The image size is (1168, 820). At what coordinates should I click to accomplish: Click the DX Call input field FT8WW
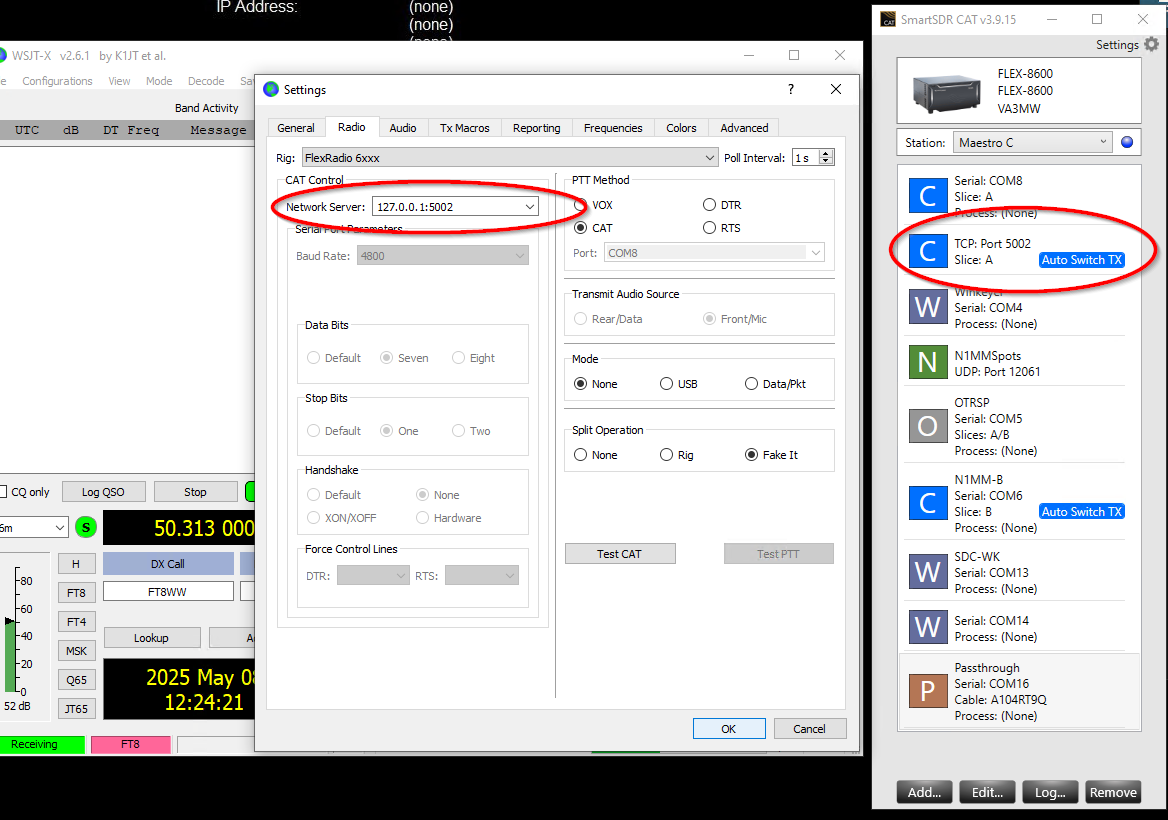(x=168, y=591)
